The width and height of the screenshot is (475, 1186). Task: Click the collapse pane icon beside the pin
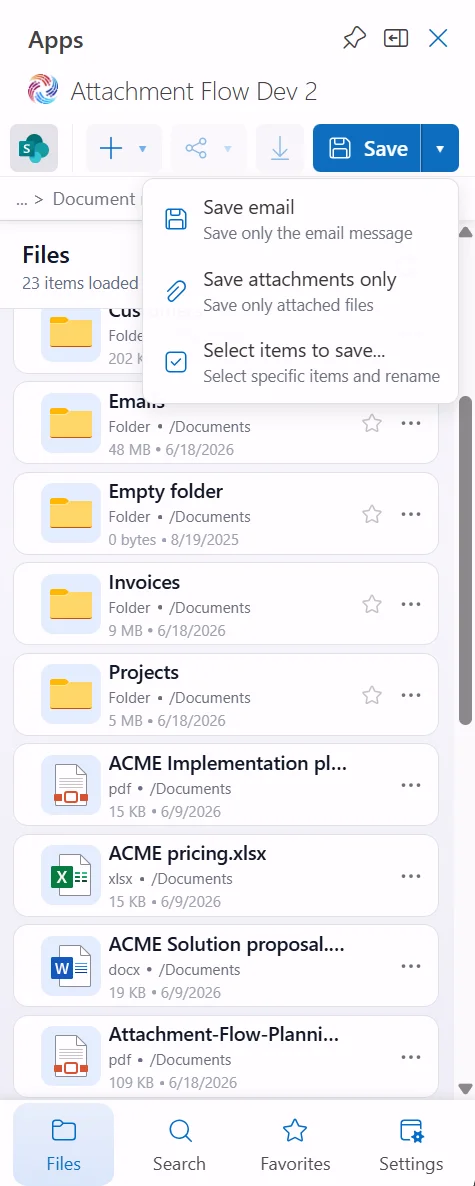pyautogui.click(x=396, y=38)
